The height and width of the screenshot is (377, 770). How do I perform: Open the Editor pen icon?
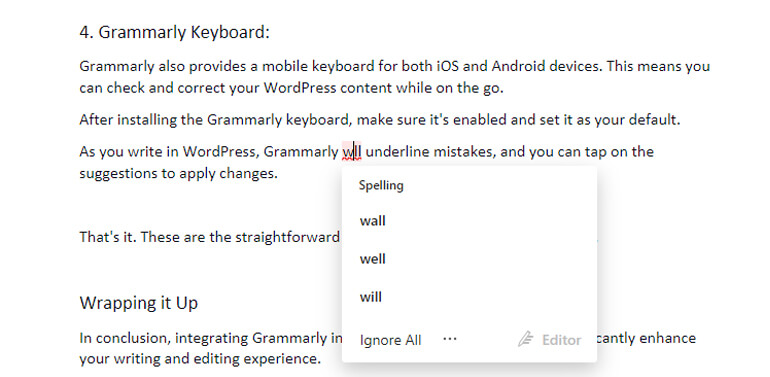(525, 339)
